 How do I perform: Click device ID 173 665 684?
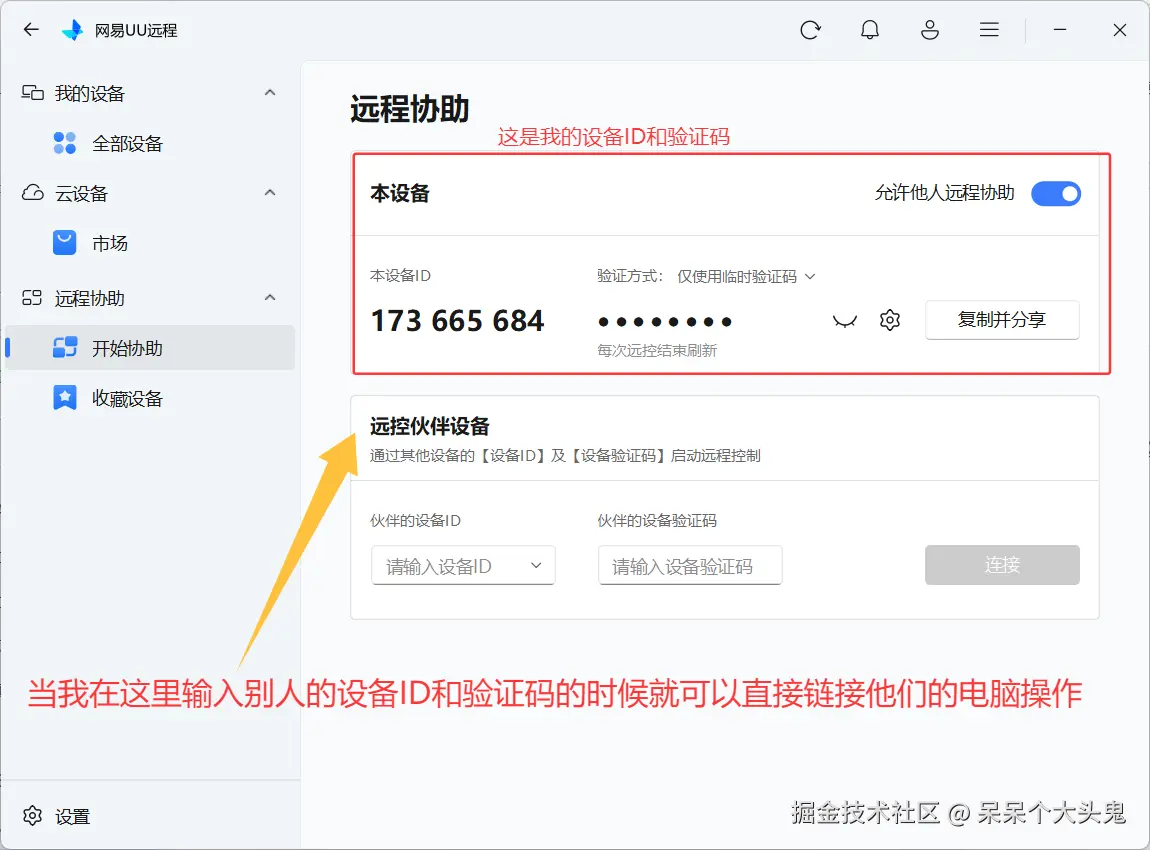point(458,320)
